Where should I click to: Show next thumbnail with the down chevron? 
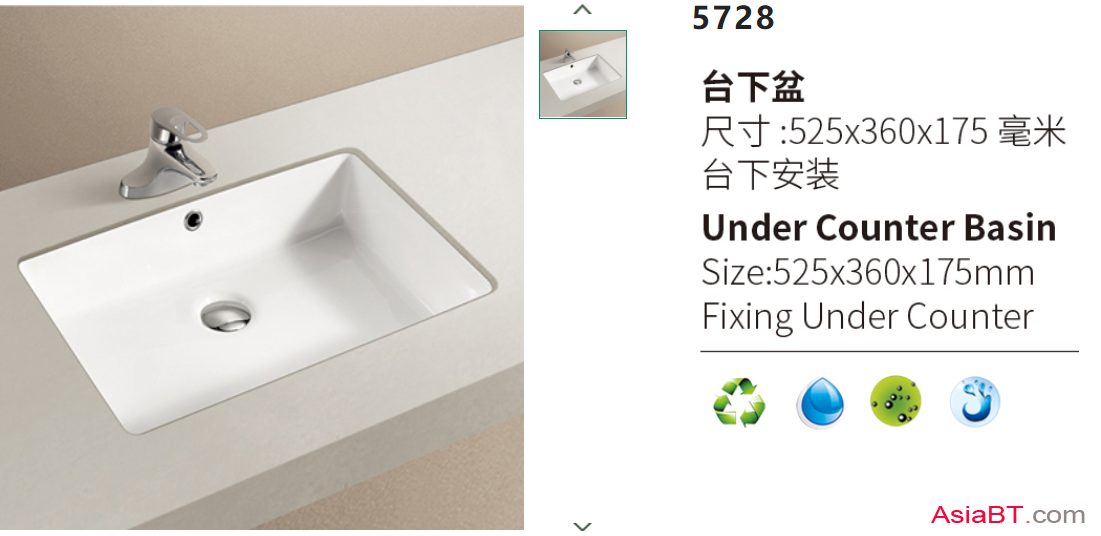point(582,525)
